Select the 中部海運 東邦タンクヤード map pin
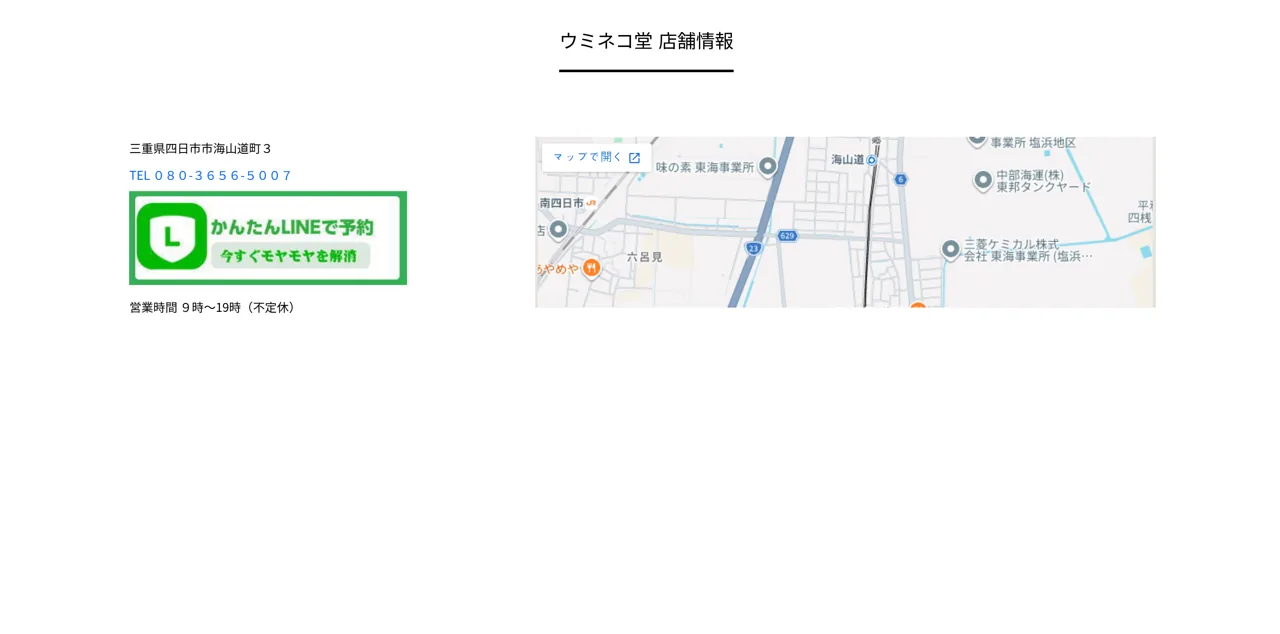 click(983, 180)
